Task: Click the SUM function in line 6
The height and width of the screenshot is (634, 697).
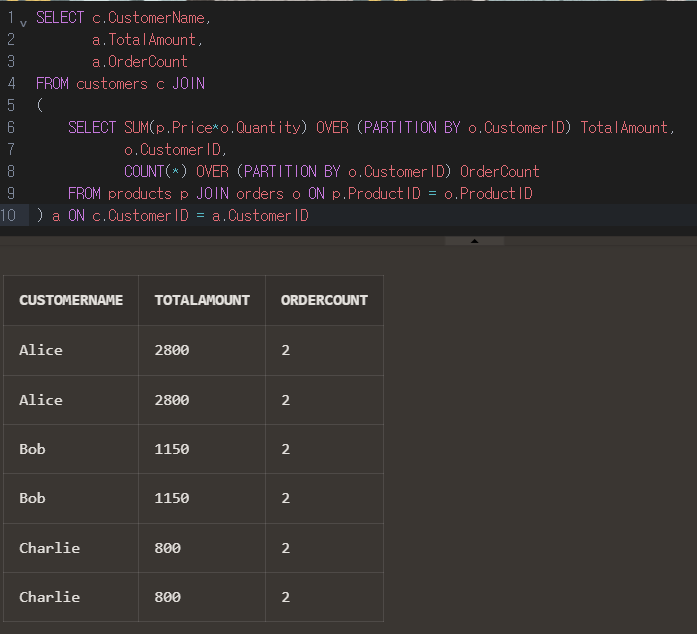Action: (136, 128)
